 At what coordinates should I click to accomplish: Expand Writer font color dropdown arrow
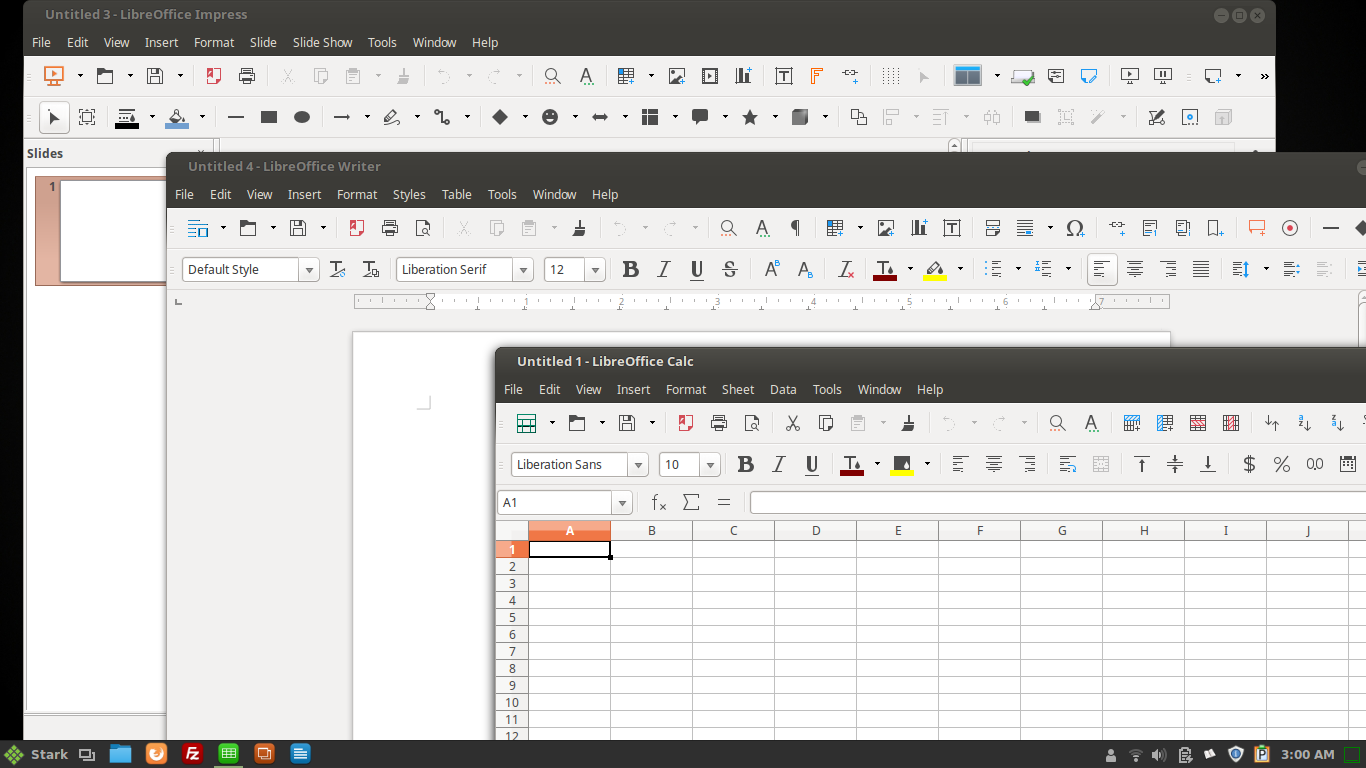click(909, 269)
